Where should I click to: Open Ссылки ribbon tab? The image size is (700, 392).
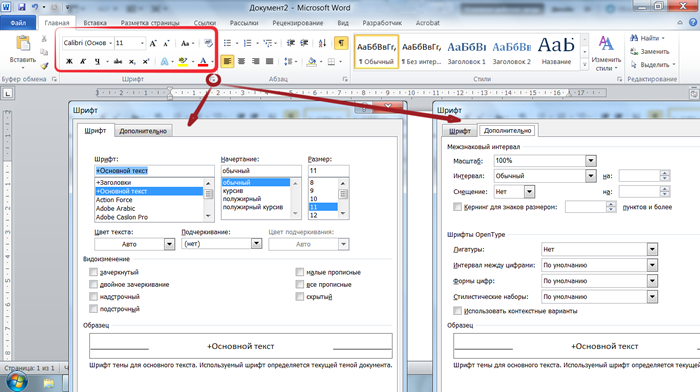[x=205, y=23]
